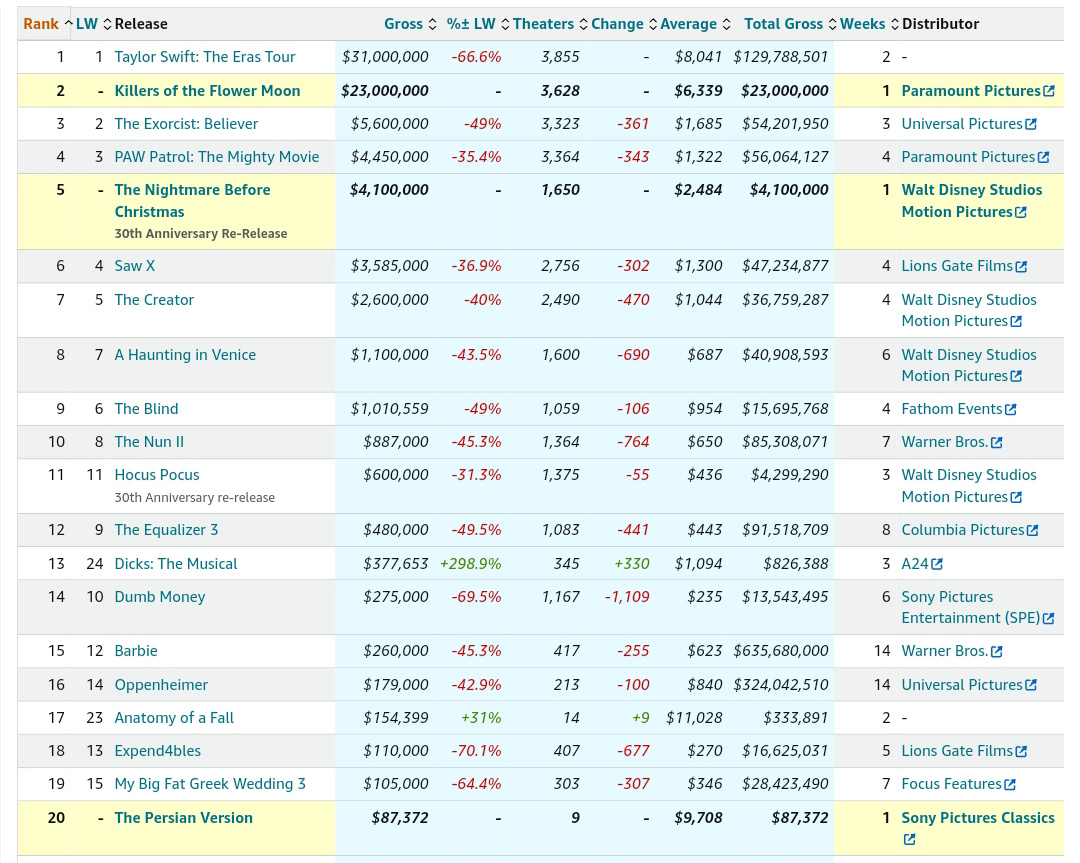Click the sort arrows beside the Change header

point(653,24)
